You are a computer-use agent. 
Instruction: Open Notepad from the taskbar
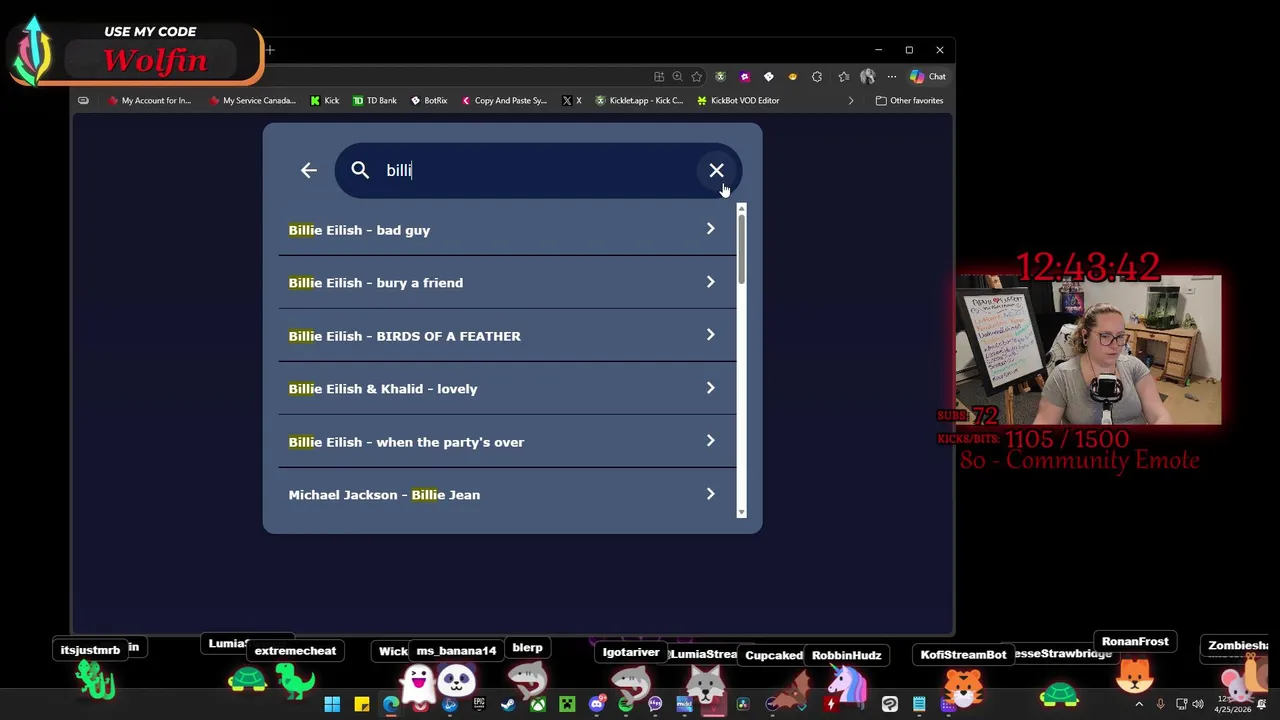[x=919, y=705]
